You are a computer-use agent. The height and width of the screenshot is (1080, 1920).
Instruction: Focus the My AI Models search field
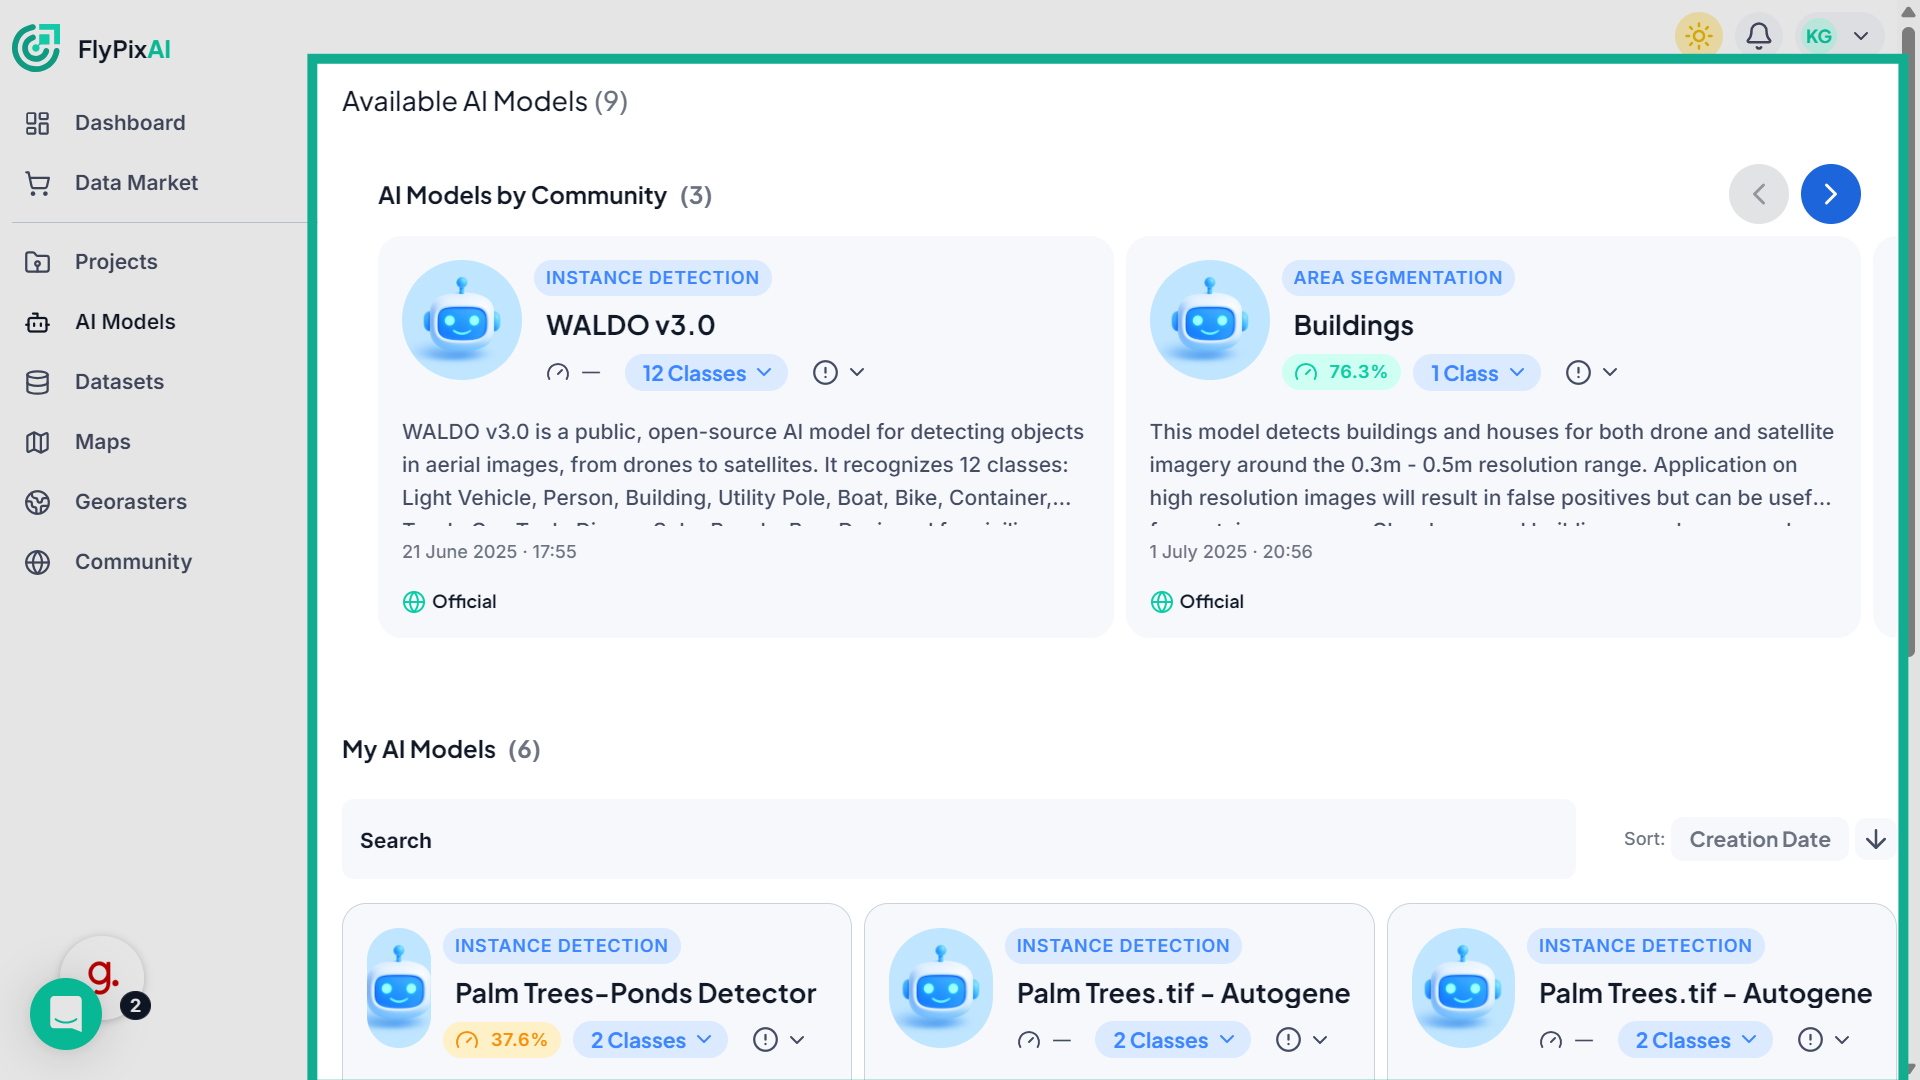(959, 840)
